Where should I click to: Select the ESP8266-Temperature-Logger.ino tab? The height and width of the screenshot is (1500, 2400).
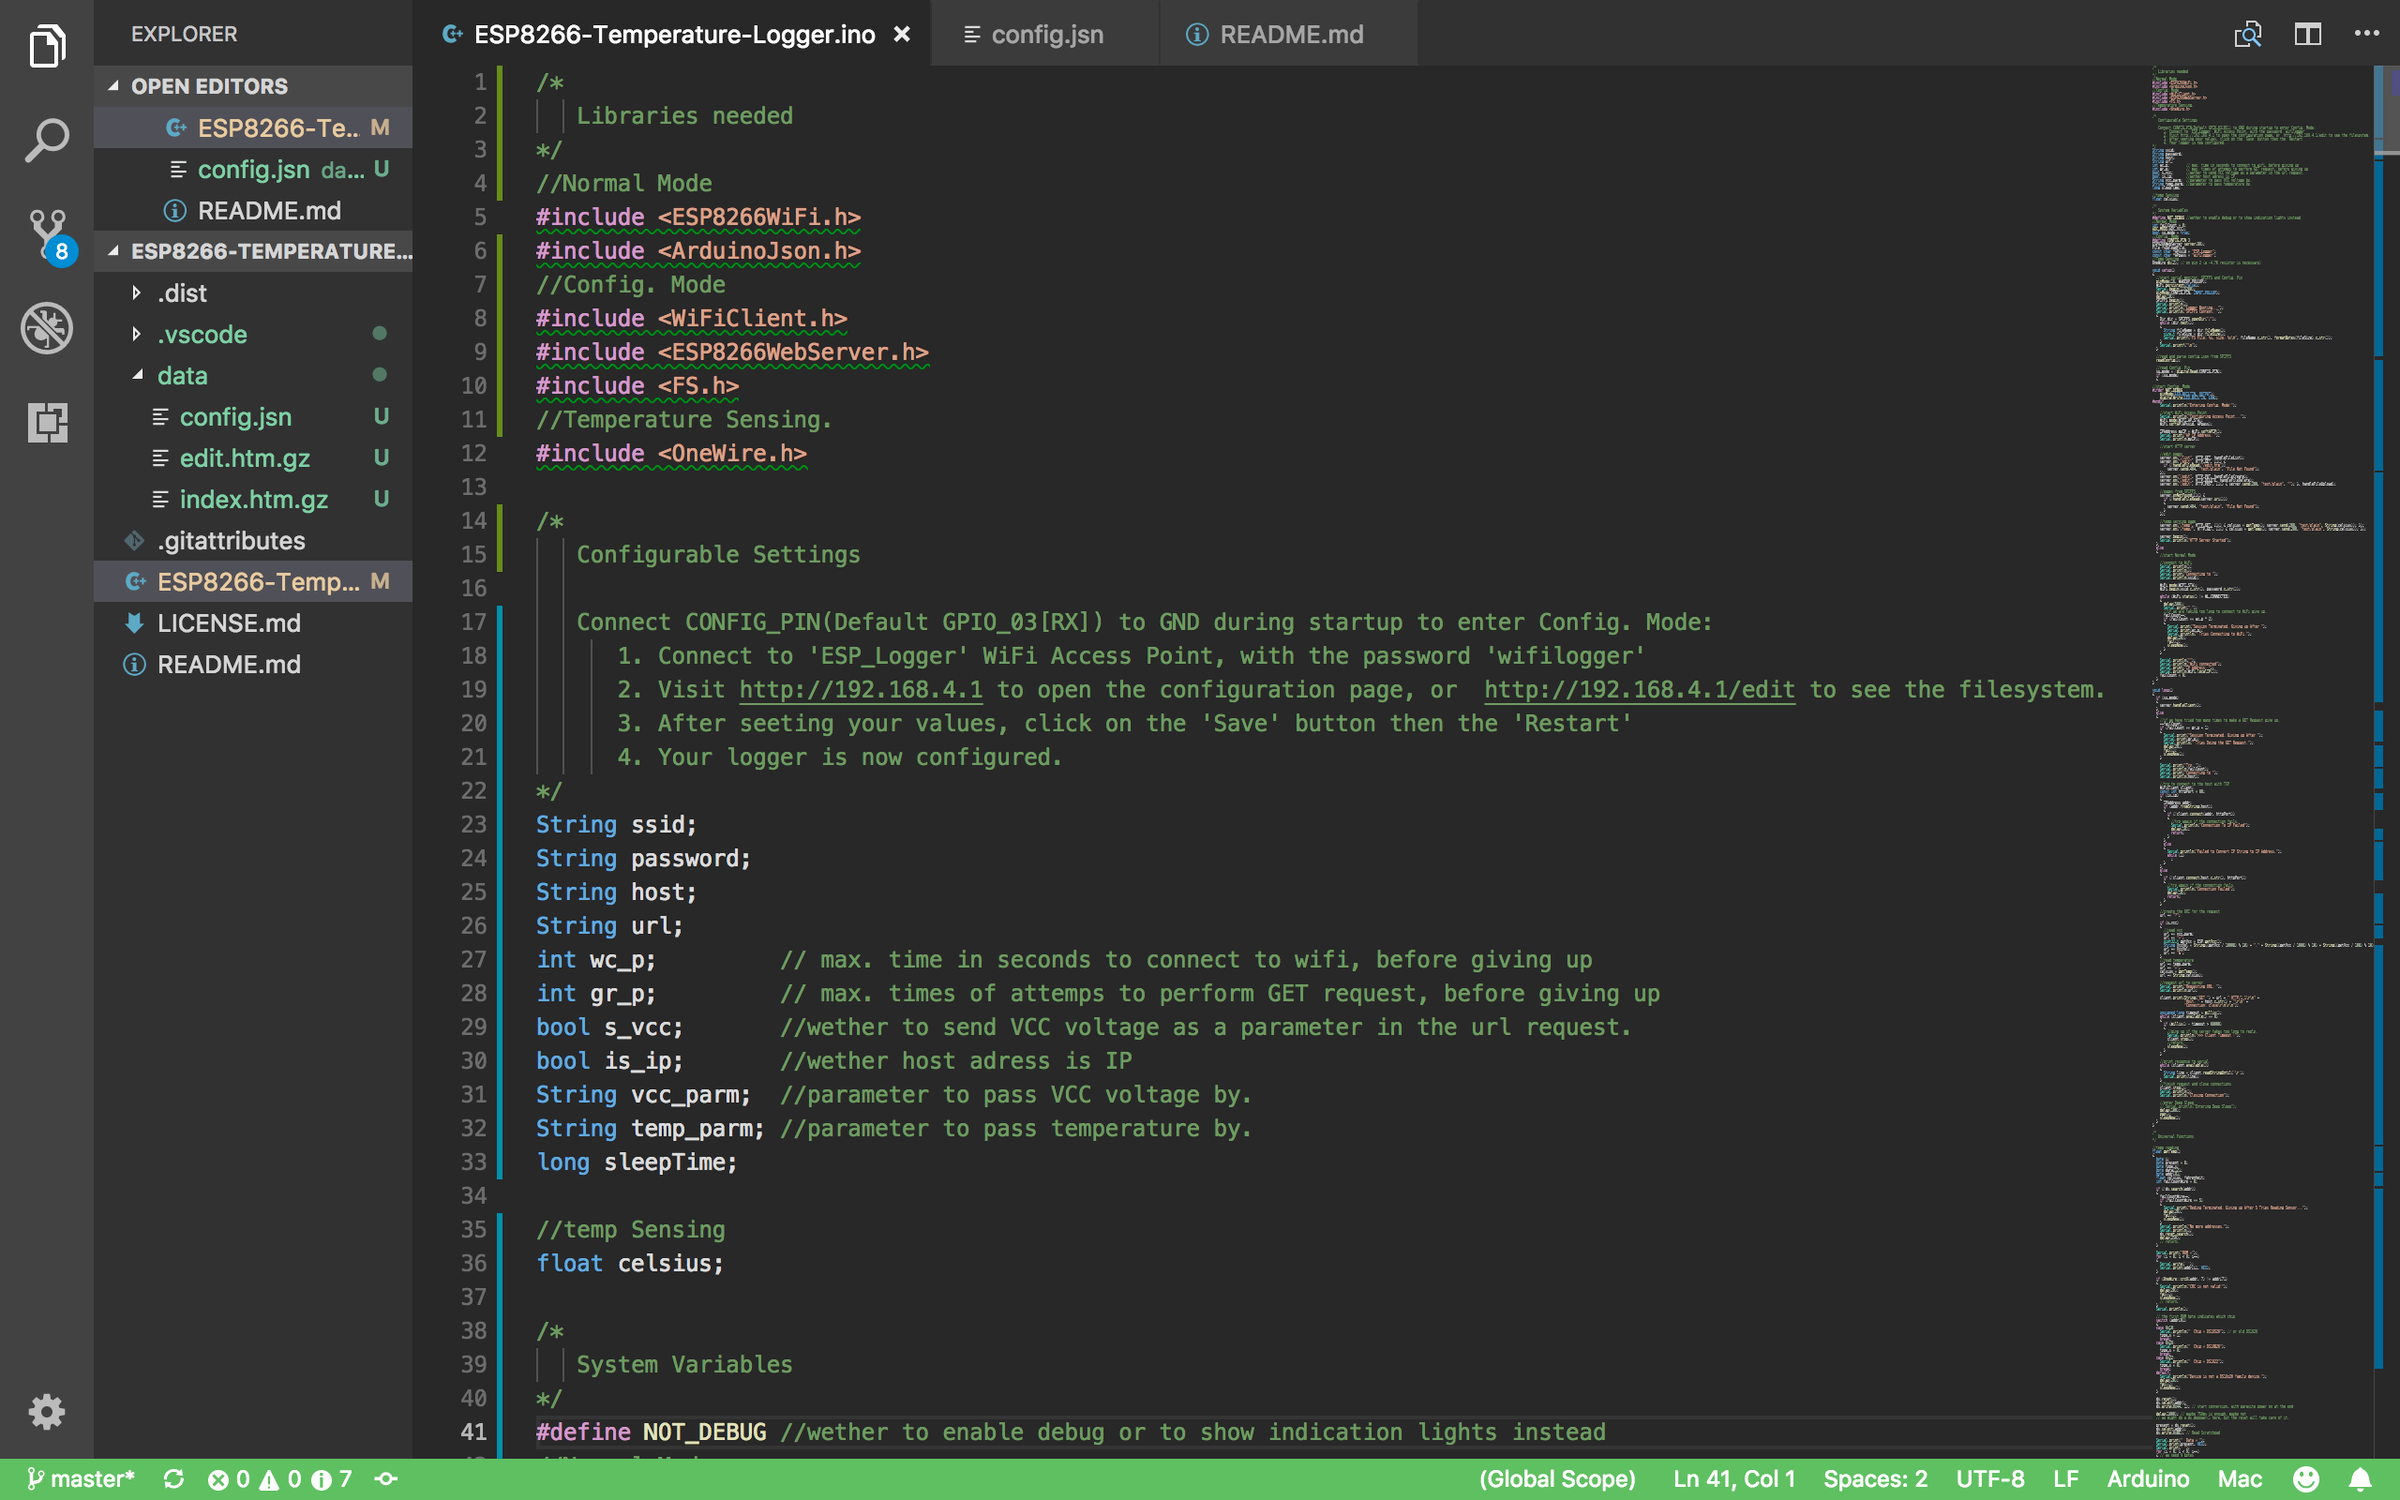[672, 34]
